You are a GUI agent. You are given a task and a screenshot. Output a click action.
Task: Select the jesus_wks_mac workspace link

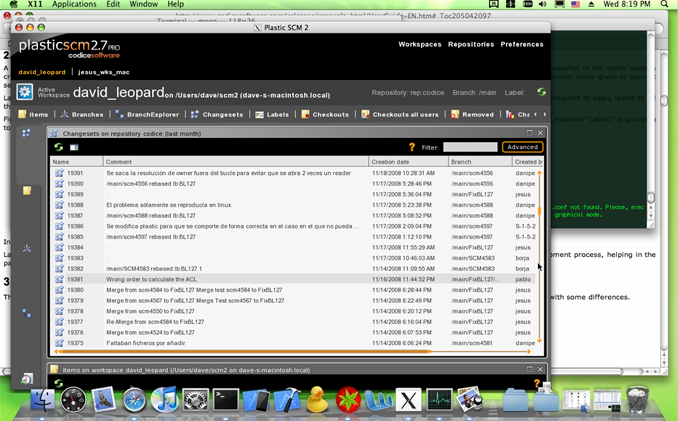(x=104, y=72)
